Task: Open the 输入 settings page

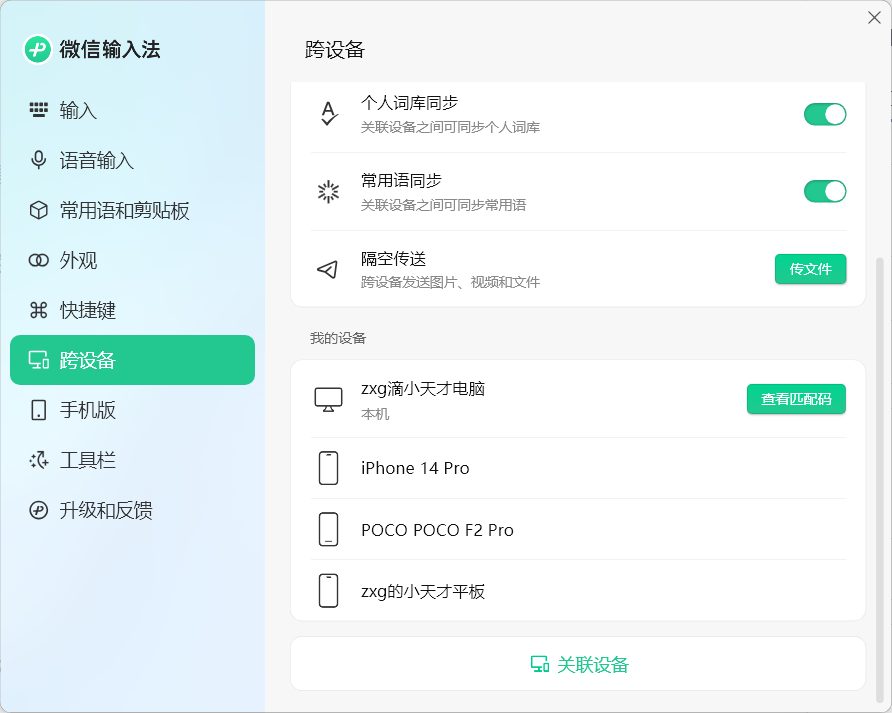Action: coord(133,110)
